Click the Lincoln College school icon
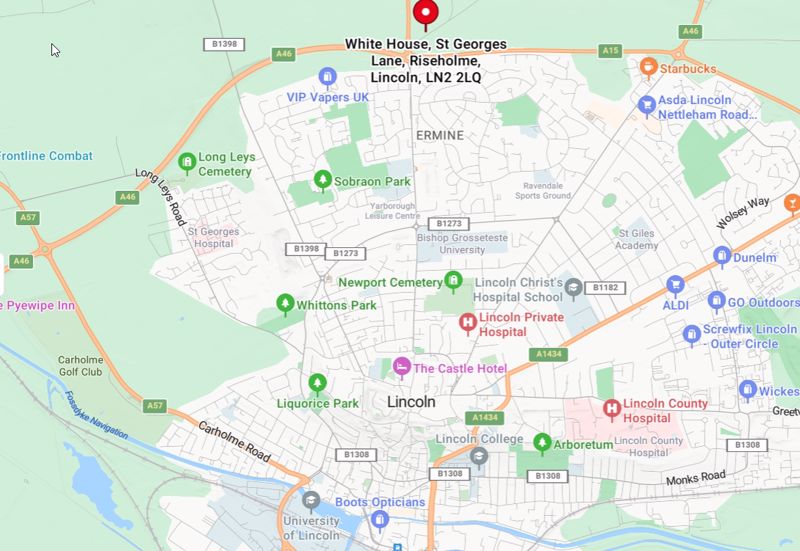The height and width of the screenshot is (551, 800). pos(479,457)
